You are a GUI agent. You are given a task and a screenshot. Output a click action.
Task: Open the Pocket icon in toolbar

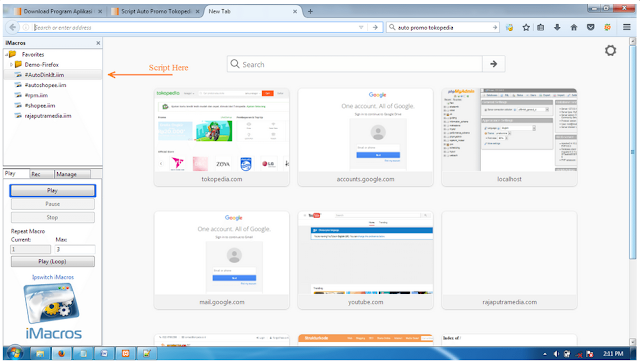pos(591,27)
